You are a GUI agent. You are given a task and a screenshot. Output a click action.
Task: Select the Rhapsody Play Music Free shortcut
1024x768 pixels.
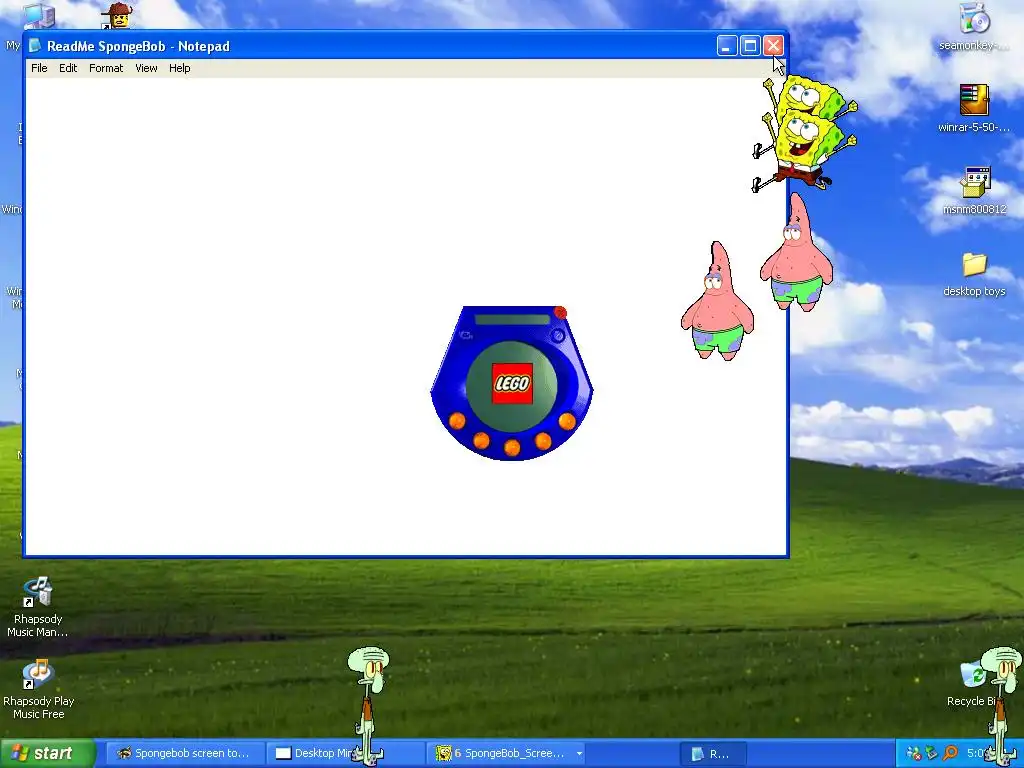(38, 690)
